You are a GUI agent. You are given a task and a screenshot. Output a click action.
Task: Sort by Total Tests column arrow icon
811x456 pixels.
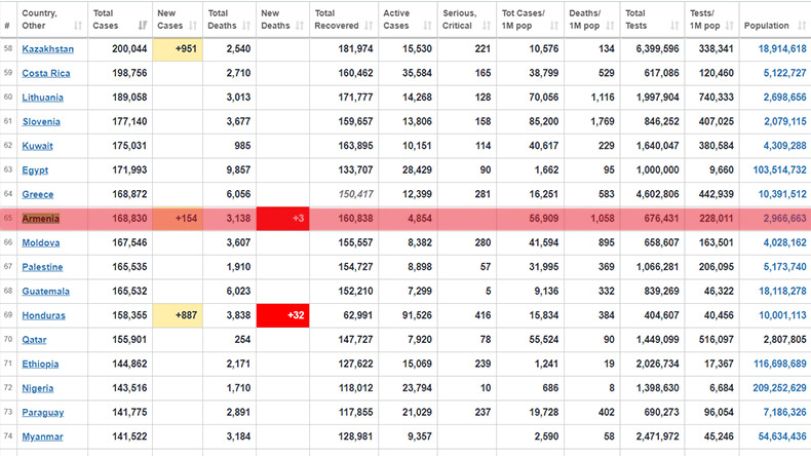[x=674, y=25]
